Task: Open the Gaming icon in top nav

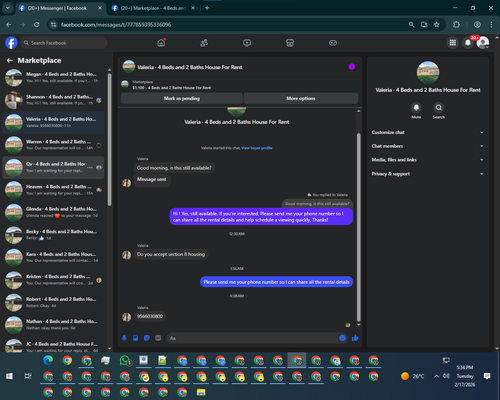Action: [333, 43]
